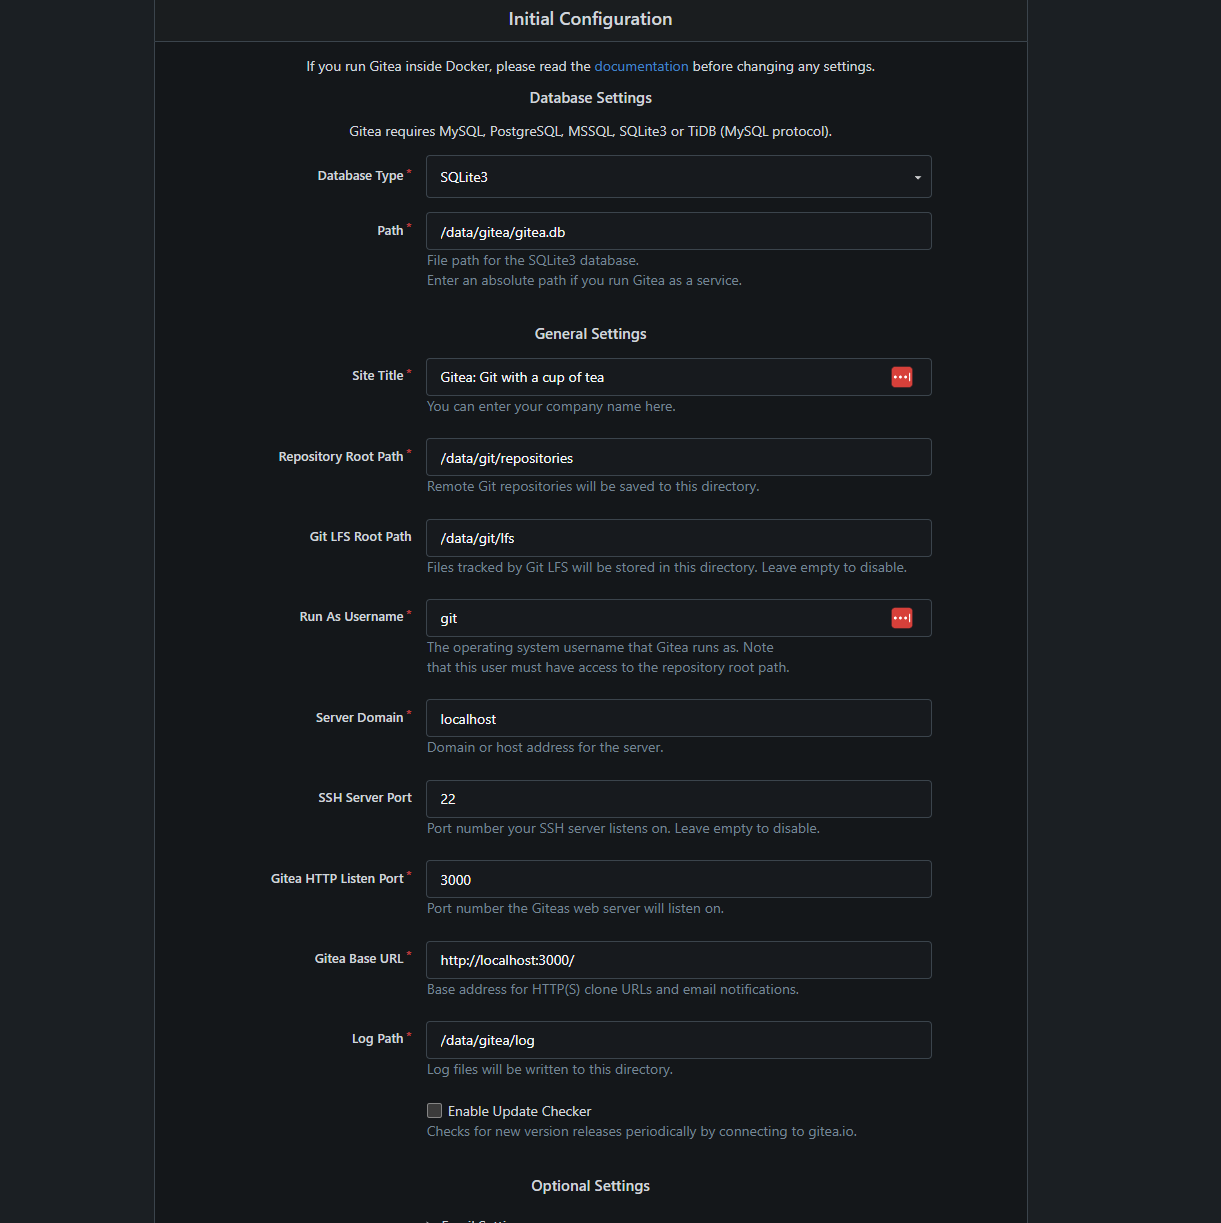Viewport: 1221px width, 1223px height.
Task: Focus the Repository Root Path field
Action: tap(678, 458)
